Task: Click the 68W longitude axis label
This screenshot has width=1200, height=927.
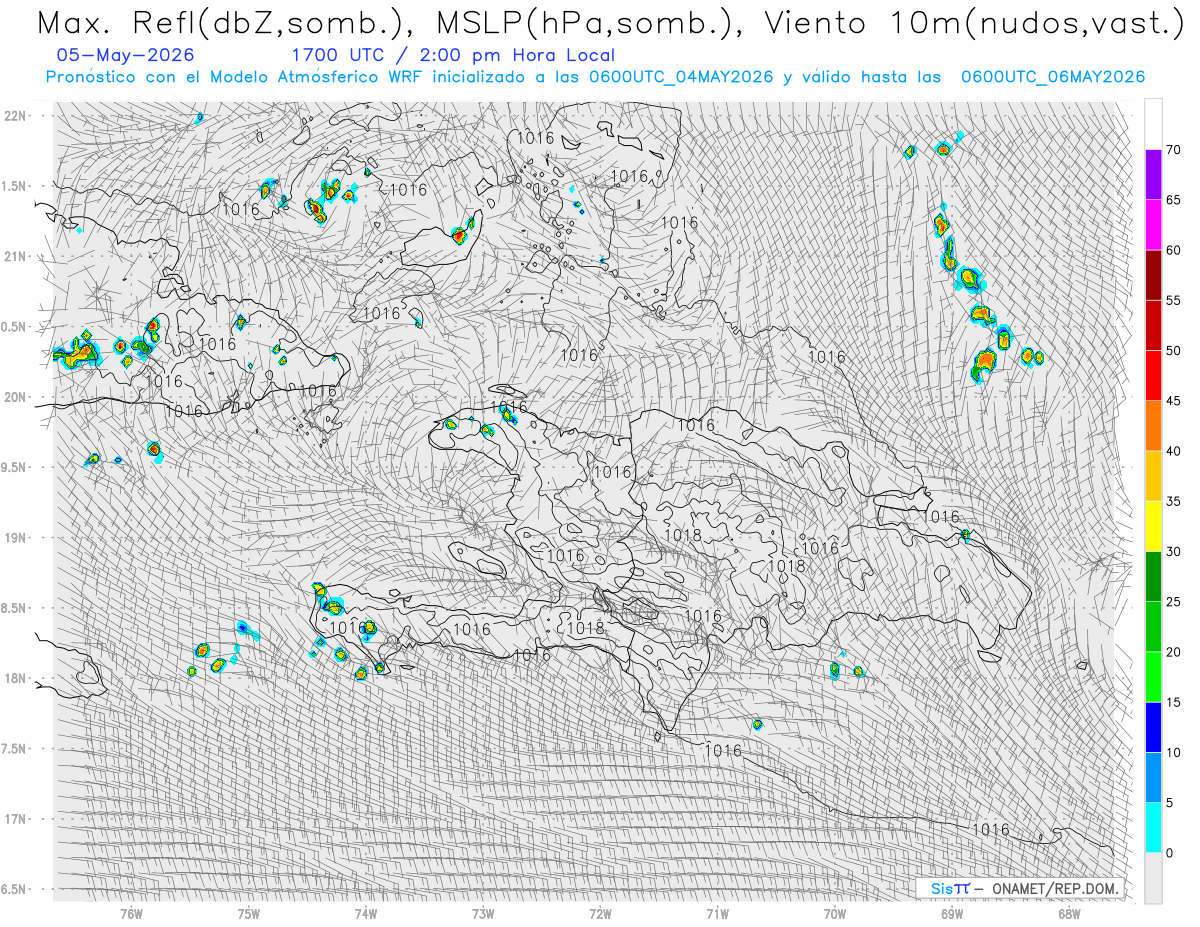Action: tap(1069, 913)
